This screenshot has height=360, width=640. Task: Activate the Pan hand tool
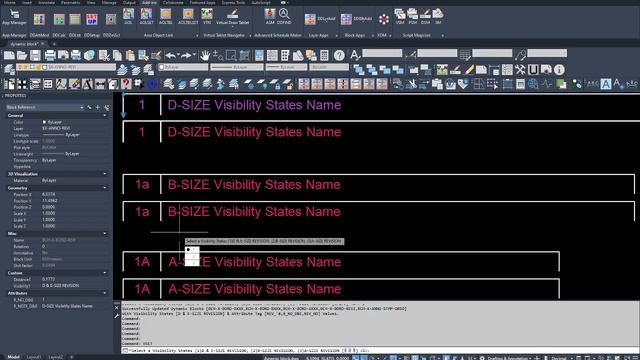coord(205,55)
